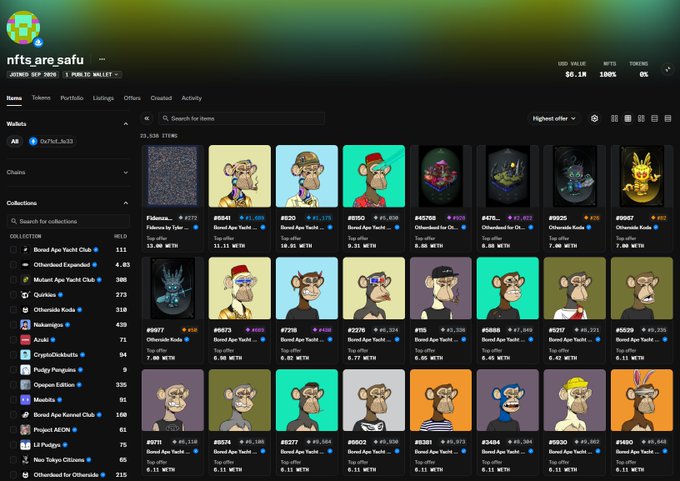Click the Bored Ape Kennel Club collection logo
680x481 pixels.
point(26,415)
